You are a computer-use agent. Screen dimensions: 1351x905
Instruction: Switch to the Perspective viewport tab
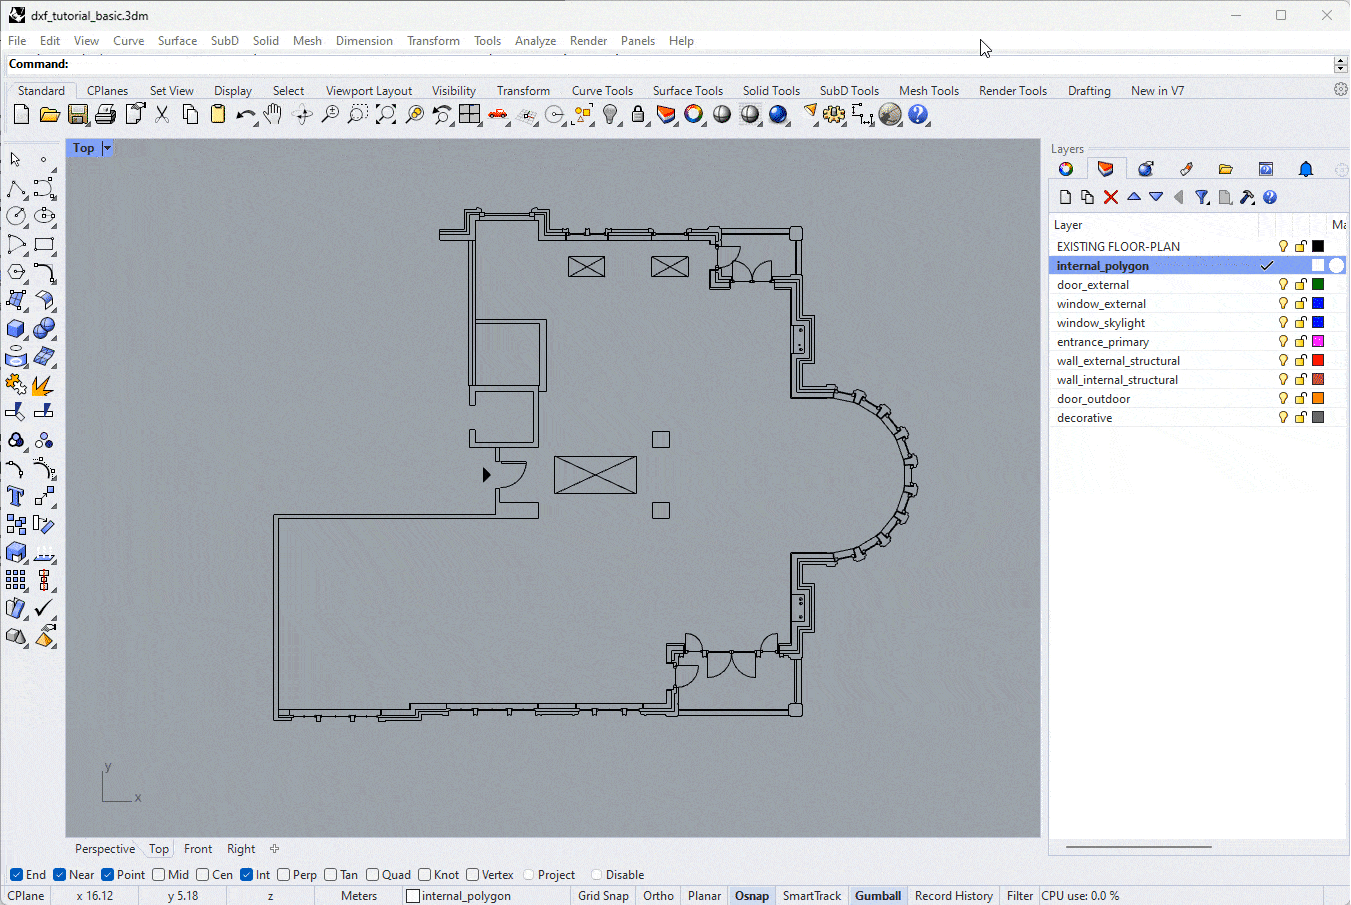click(x=105, y=849)
